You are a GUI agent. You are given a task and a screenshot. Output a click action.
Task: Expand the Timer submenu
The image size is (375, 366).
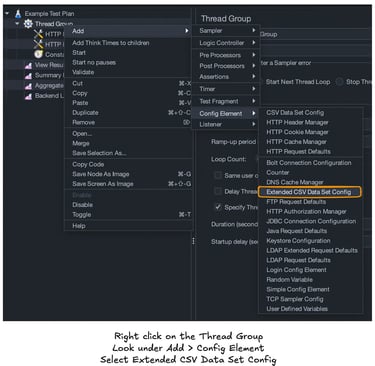coord(226,89)
